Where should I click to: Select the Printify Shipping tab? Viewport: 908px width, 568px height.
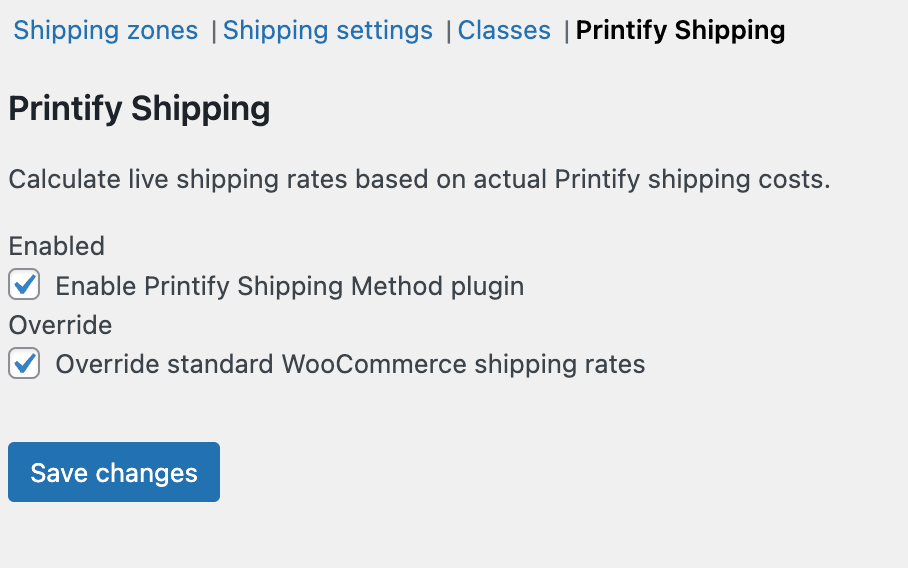pyautogui.click(x=680, y=31)
